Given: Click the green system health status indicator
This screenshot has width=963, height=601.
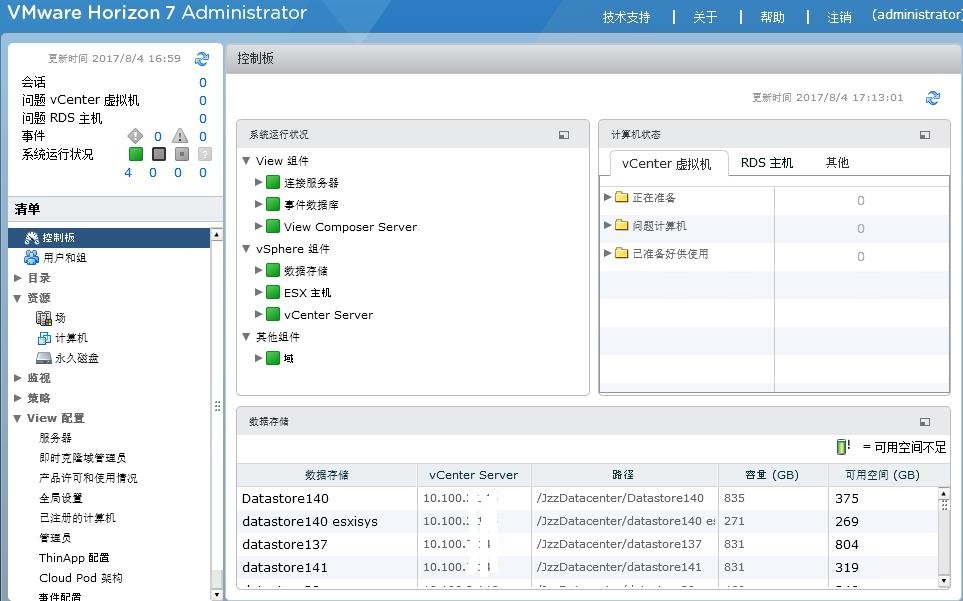Looking at the screenshot, I should click(136, 154).
